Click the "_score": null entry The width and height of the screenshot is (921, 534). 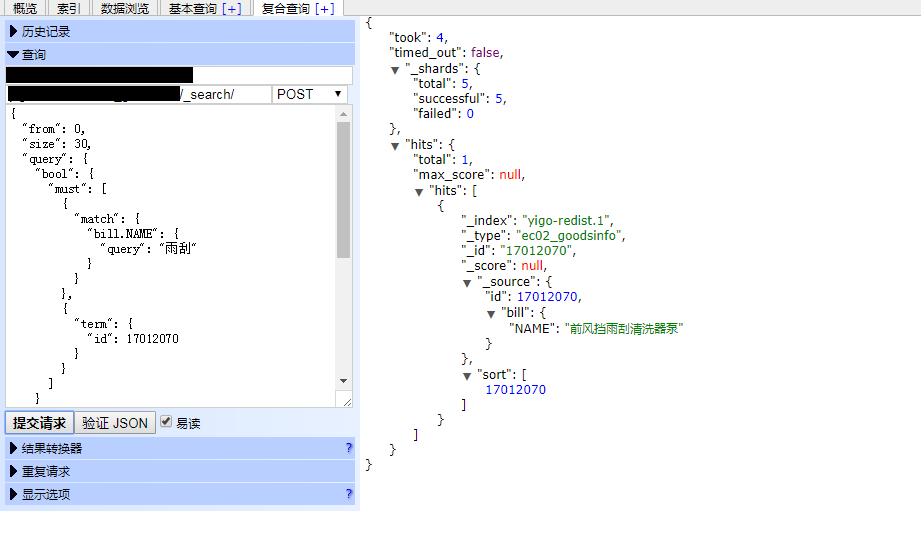click(504, 266)
